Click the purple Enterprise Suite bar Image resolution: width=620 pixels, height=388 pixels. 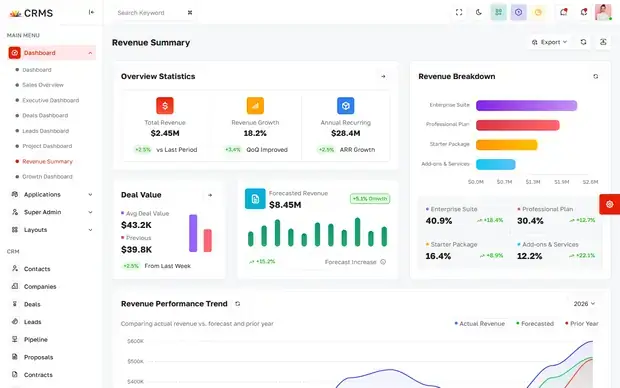click(x=526, y=106)
